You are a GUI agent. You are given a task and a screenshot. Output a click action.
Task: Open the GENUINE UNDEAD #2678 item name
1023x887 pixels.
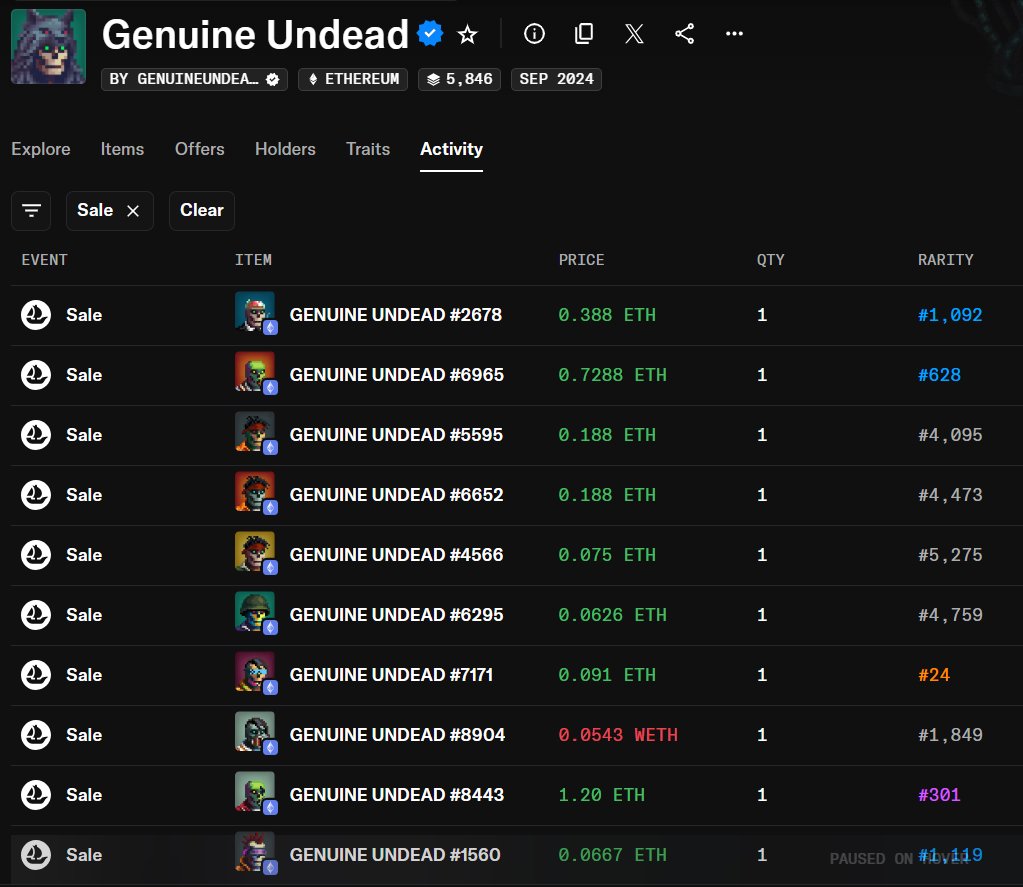[x=395, y=315]
